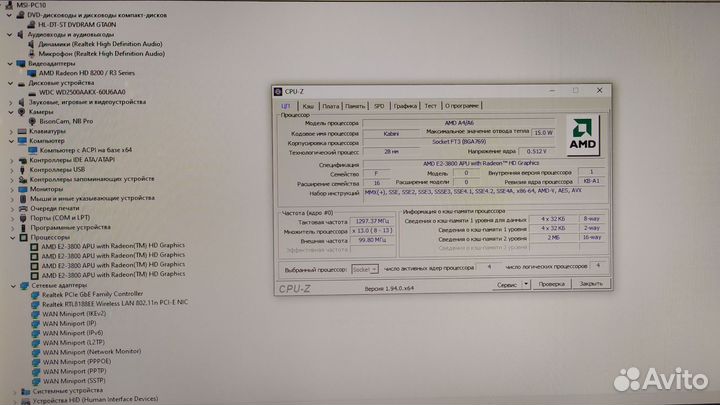The height and width of the screenshot is (405, 720).
Task: Click the AMD logo in CPU-Z
Action: click(583, 135)
